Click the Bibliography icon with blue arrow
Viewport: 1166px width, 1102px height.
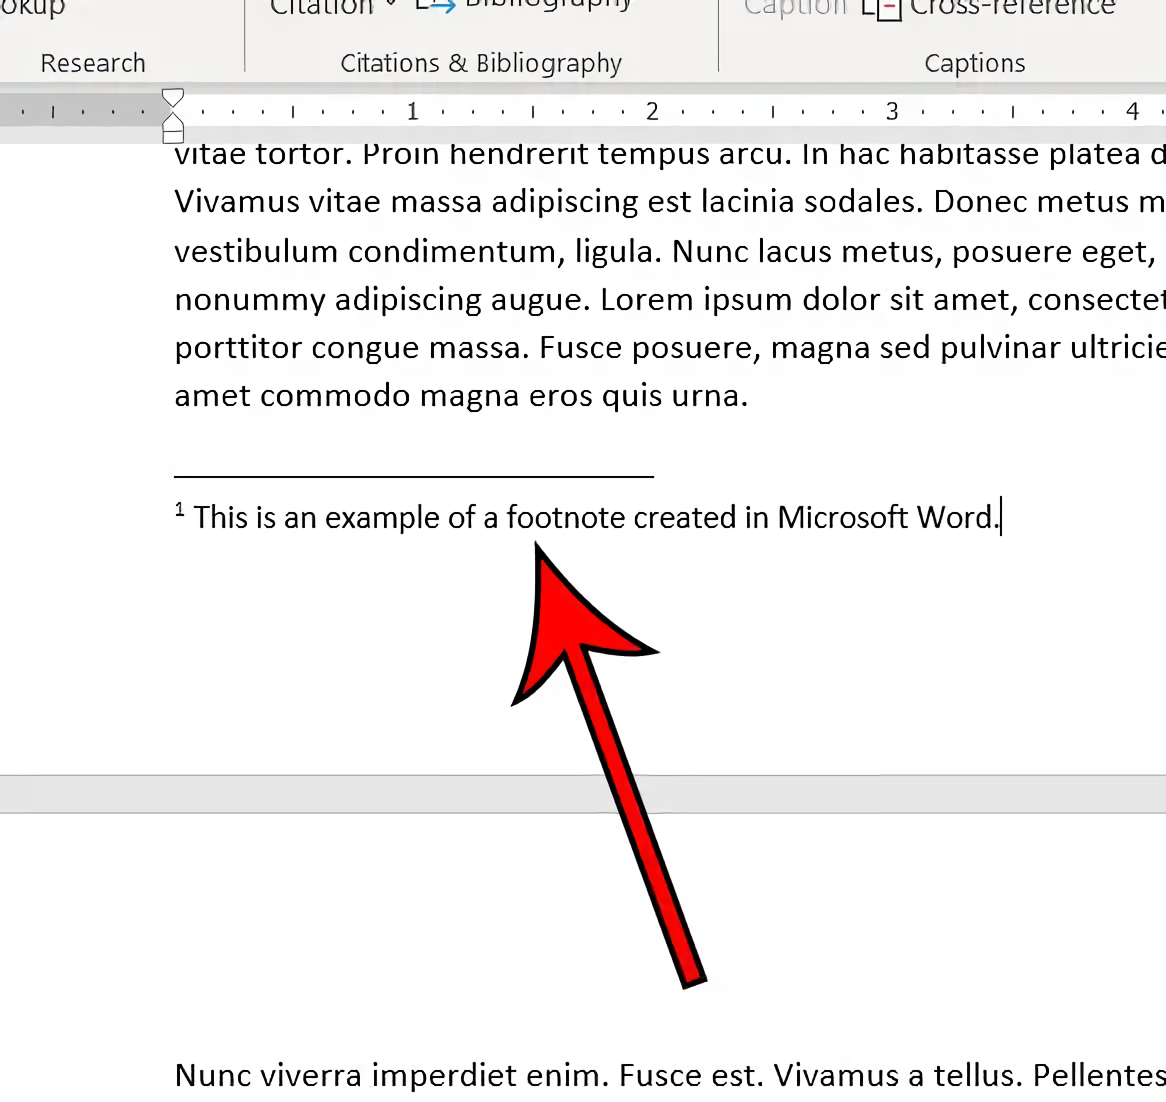(x=435, y=7)
